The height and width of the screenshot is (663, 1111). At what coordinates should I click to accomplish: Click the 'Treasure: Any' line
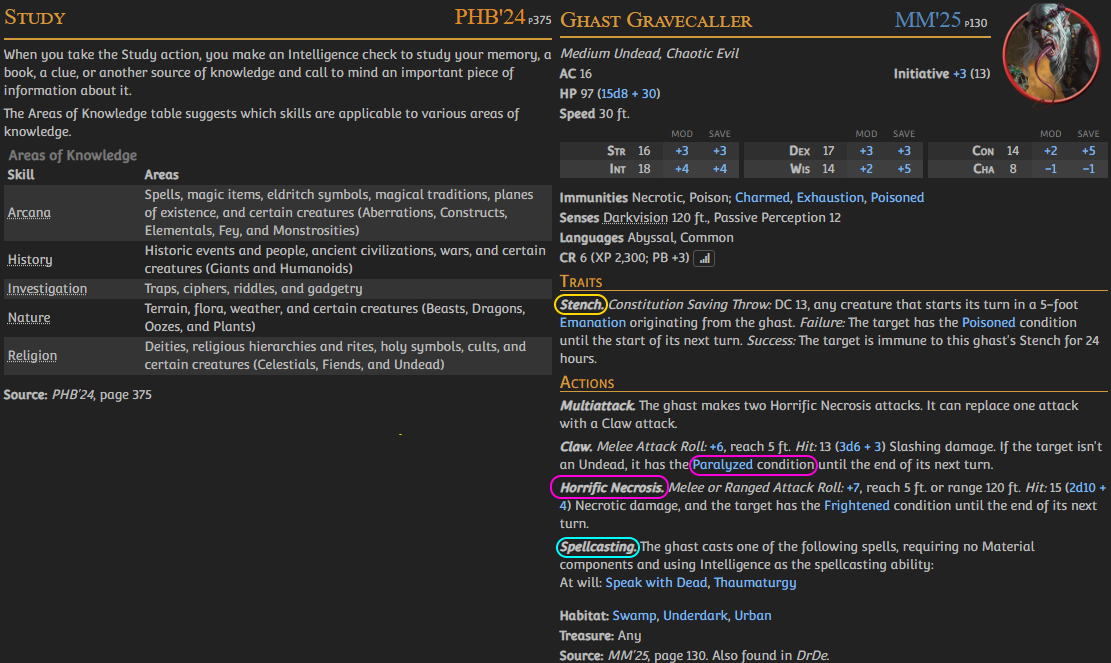600,635
